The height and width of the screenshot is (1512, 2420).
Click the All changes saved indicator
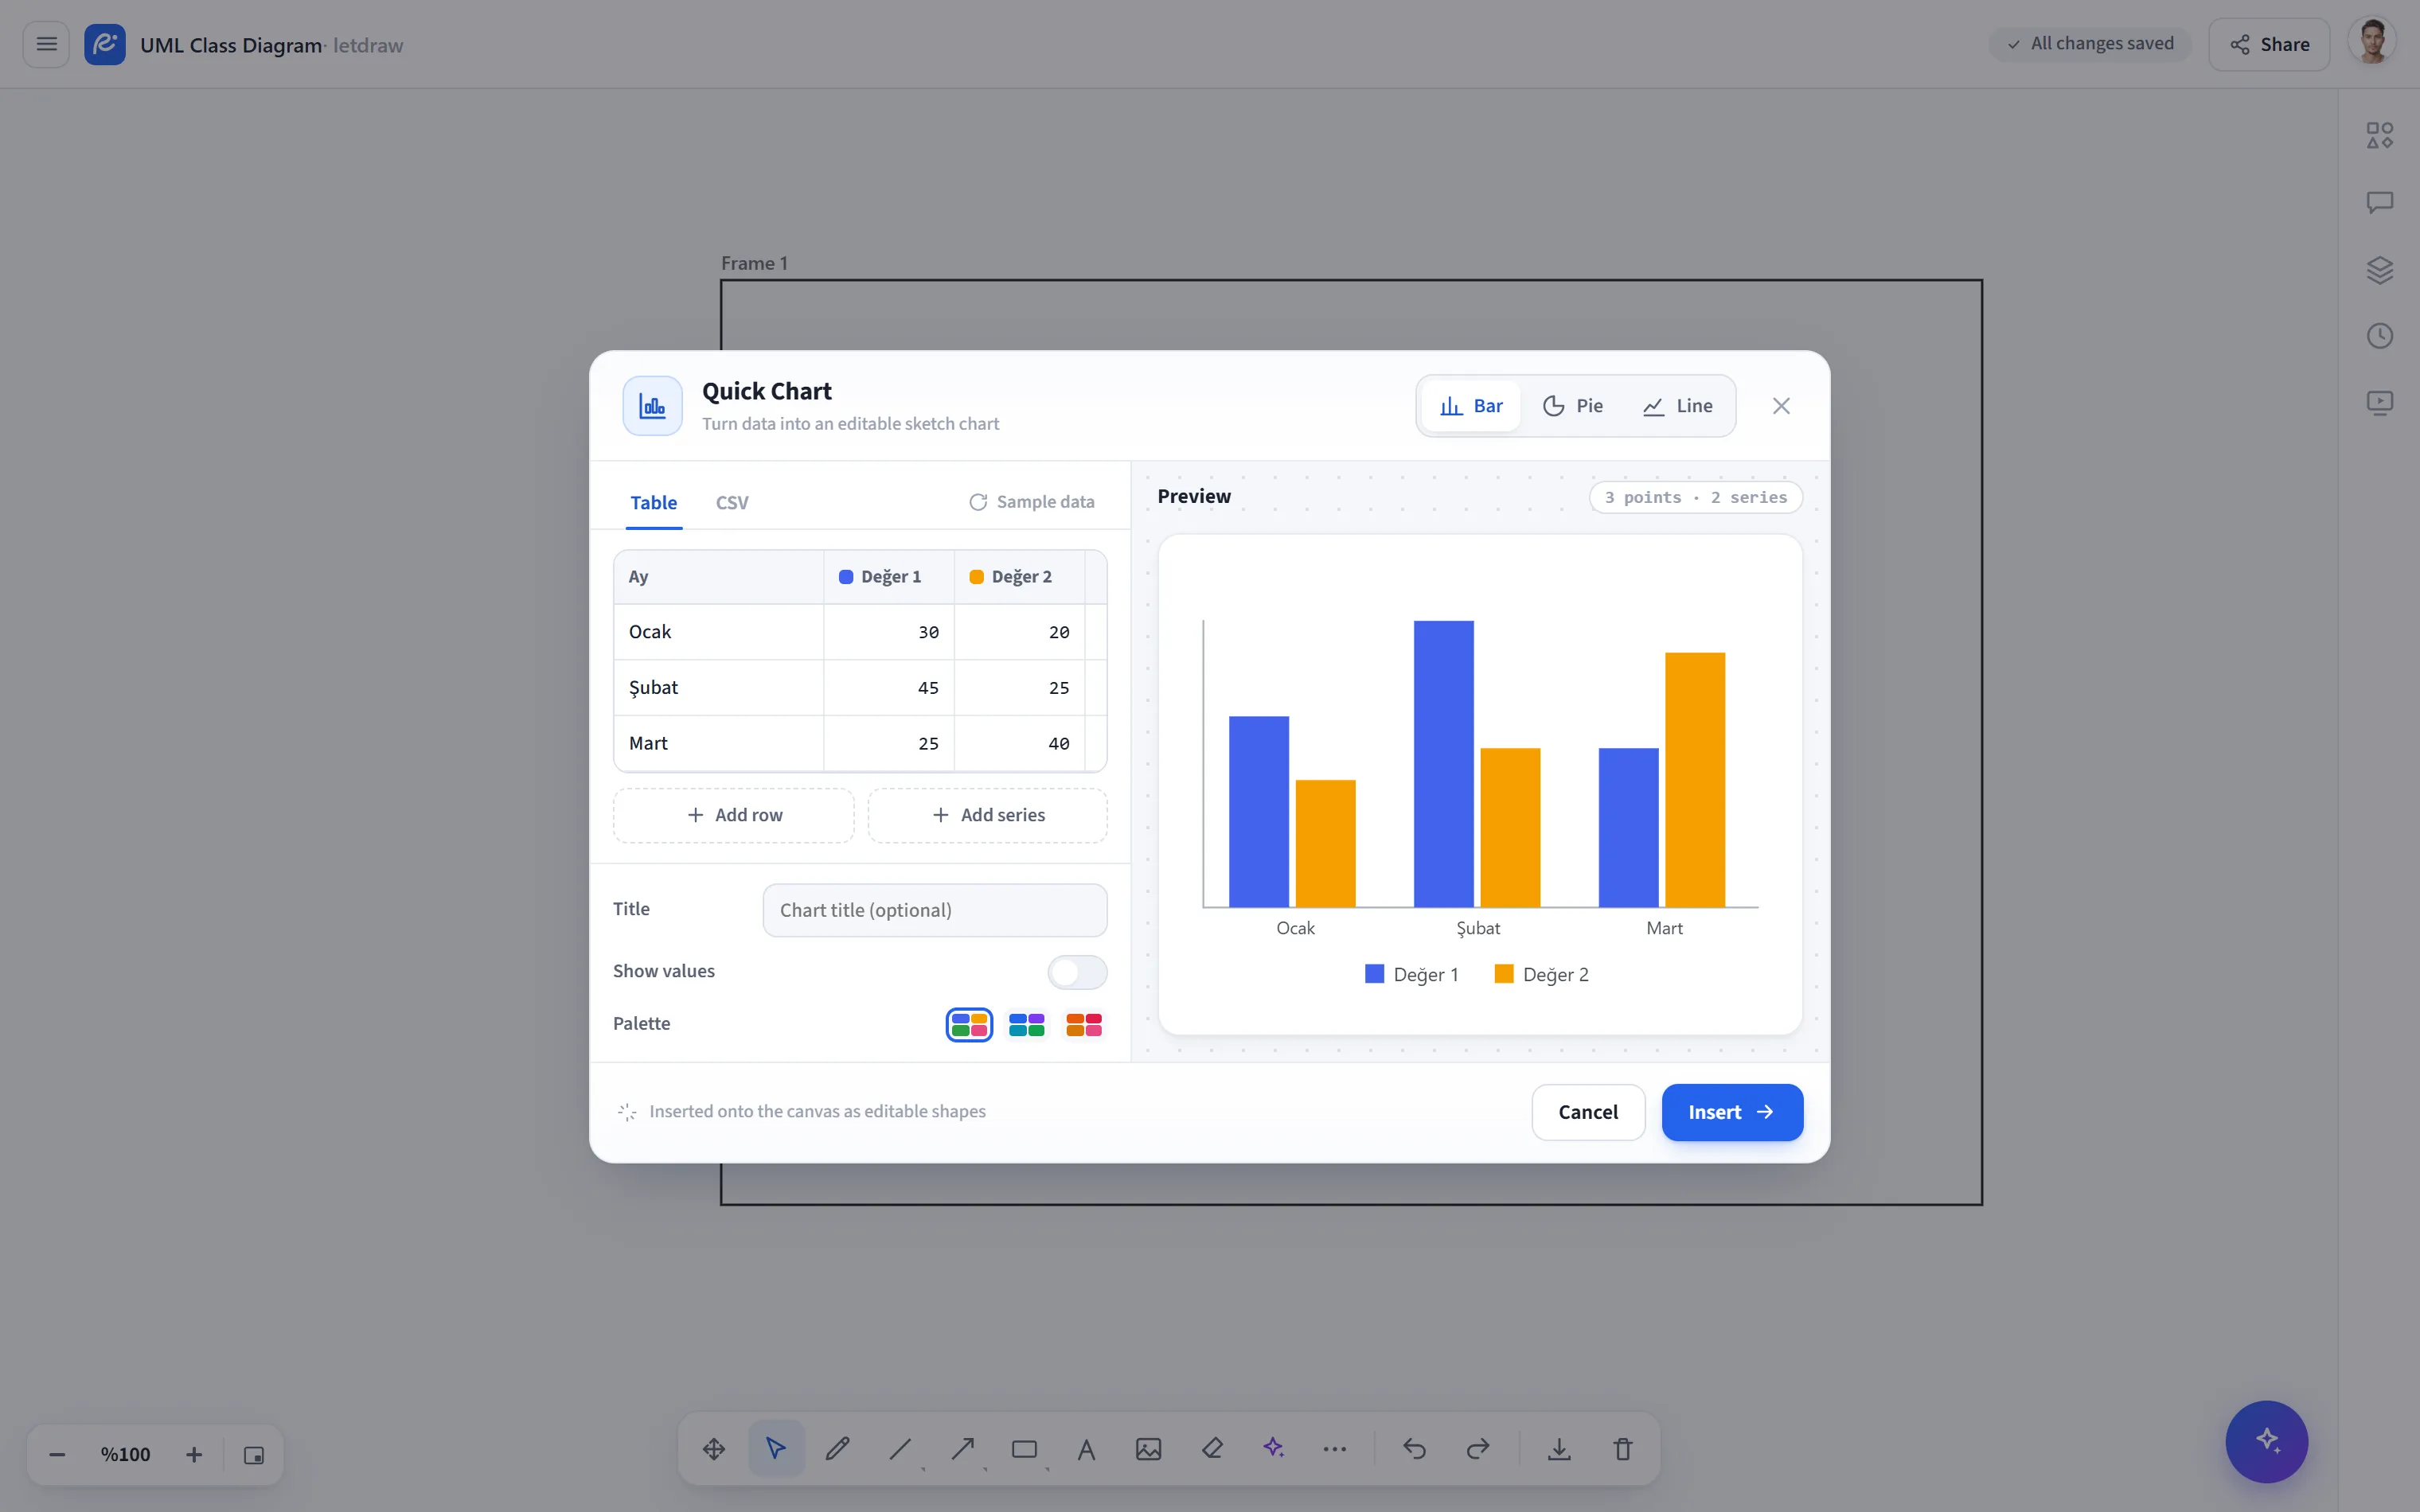(x=2090, y=44)
